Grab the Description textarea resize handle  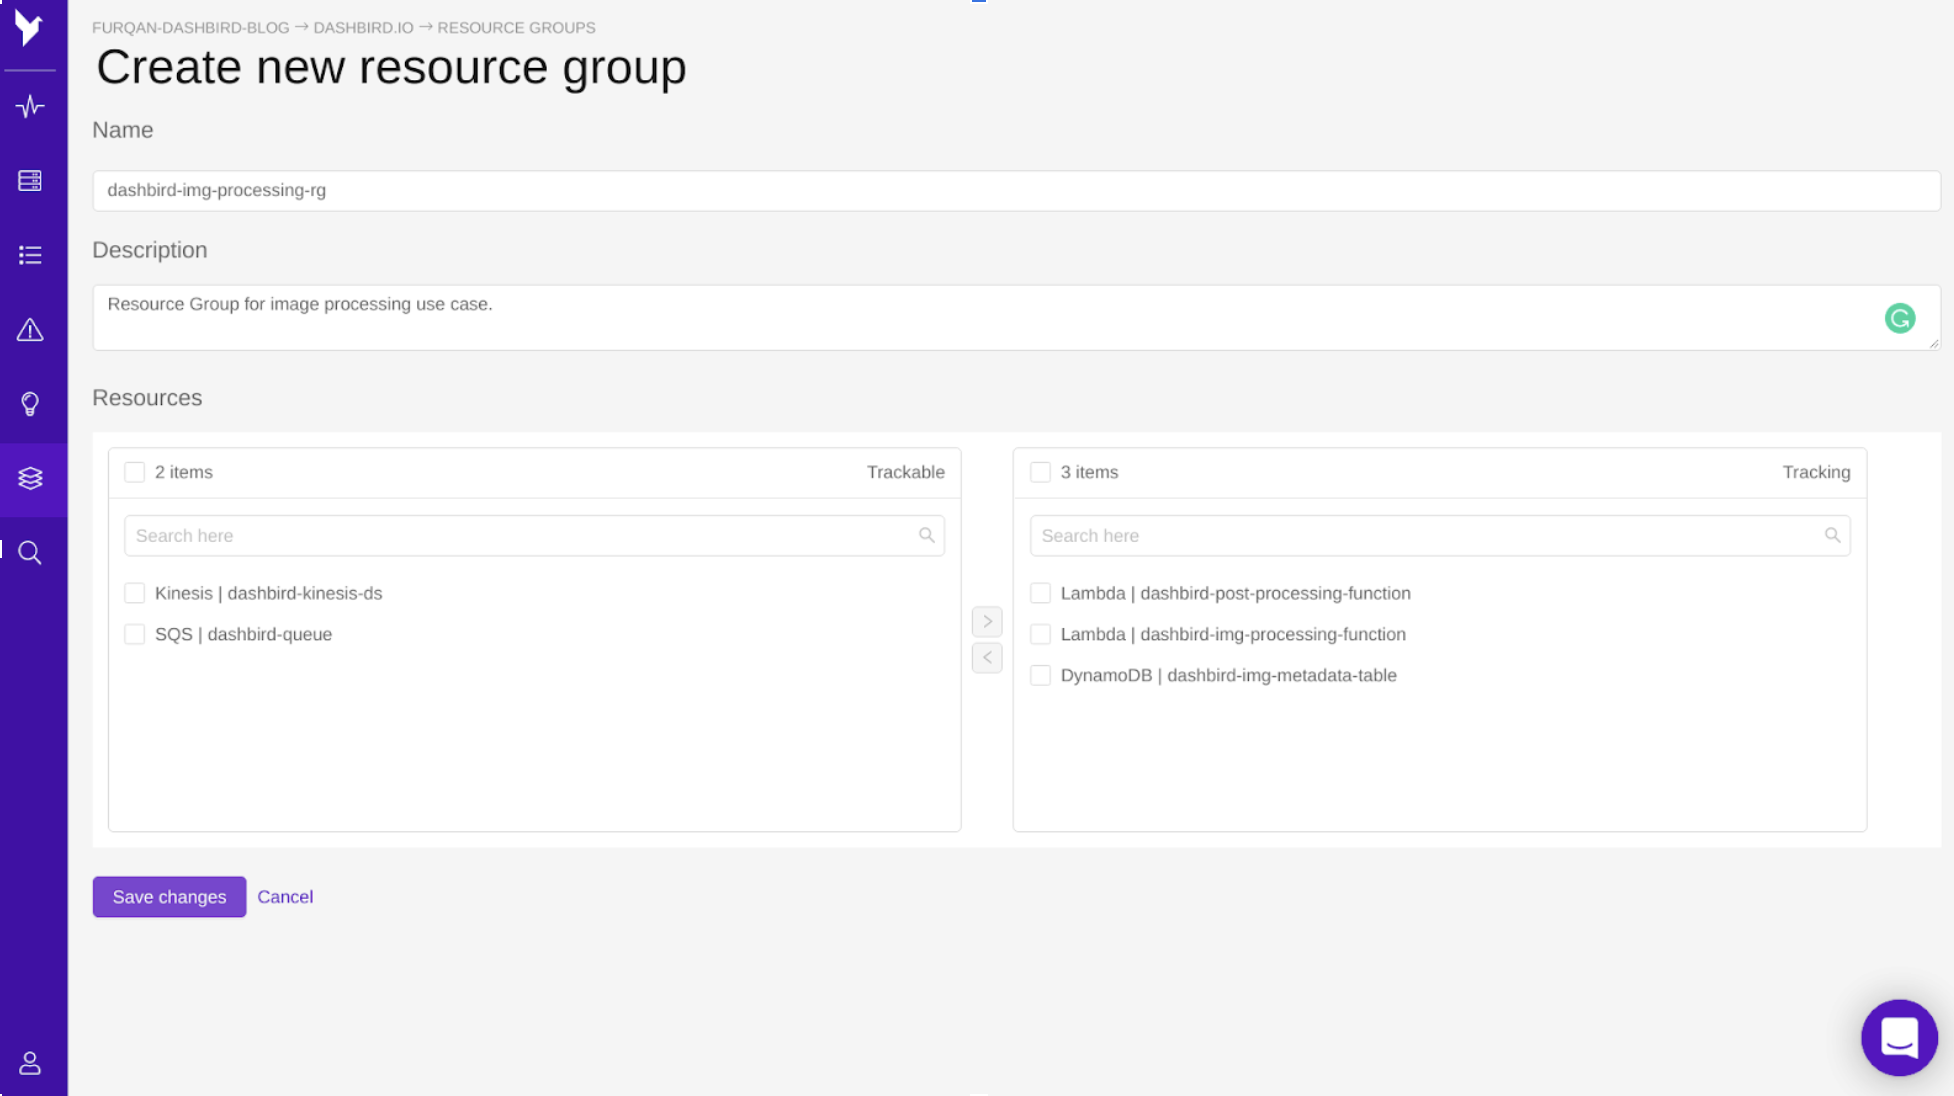point(1934,344)
